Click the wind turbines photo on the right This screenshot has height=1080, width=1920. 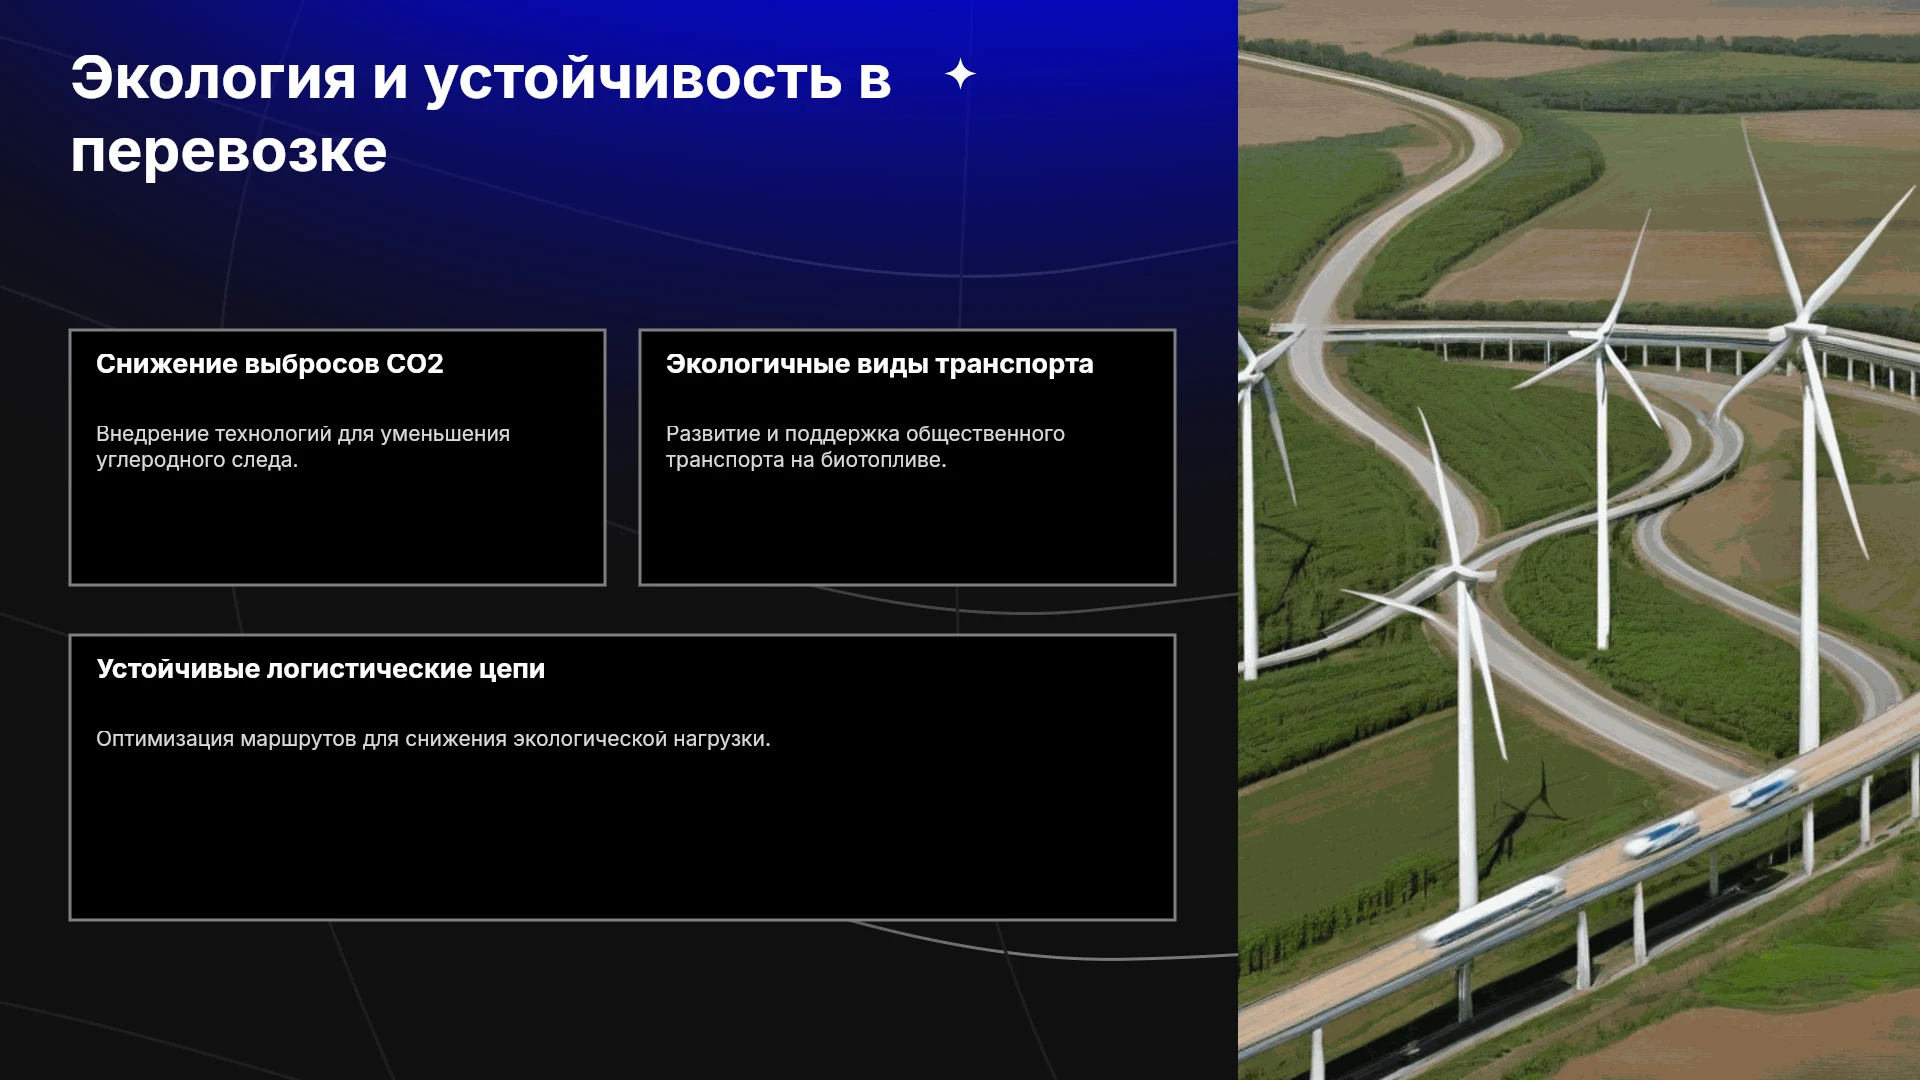(1579, 540)
